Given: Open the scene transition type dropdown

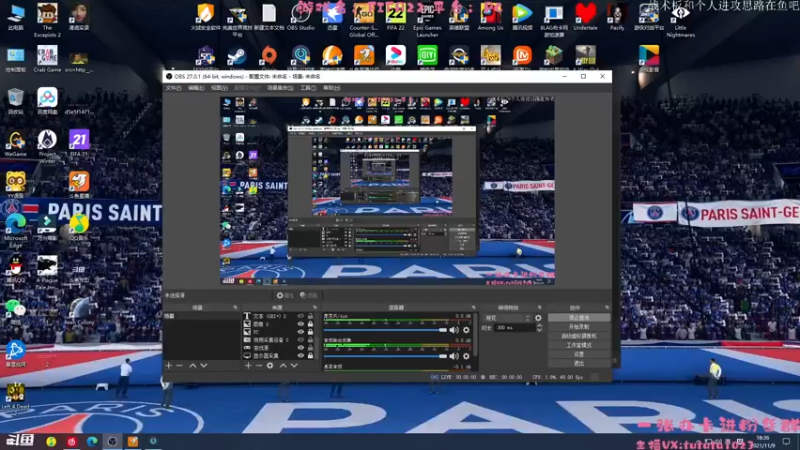Looking at the screenshot, I should [507, 318].
